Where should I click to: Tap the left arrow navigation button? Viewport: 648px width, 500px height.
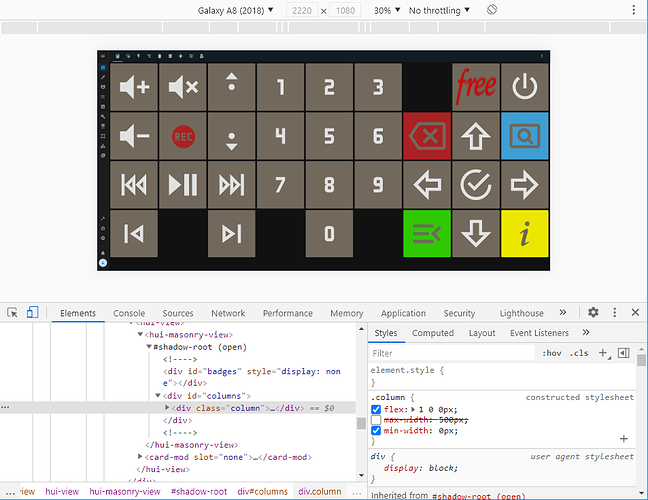pyautogui.click(x=427, y=185)
